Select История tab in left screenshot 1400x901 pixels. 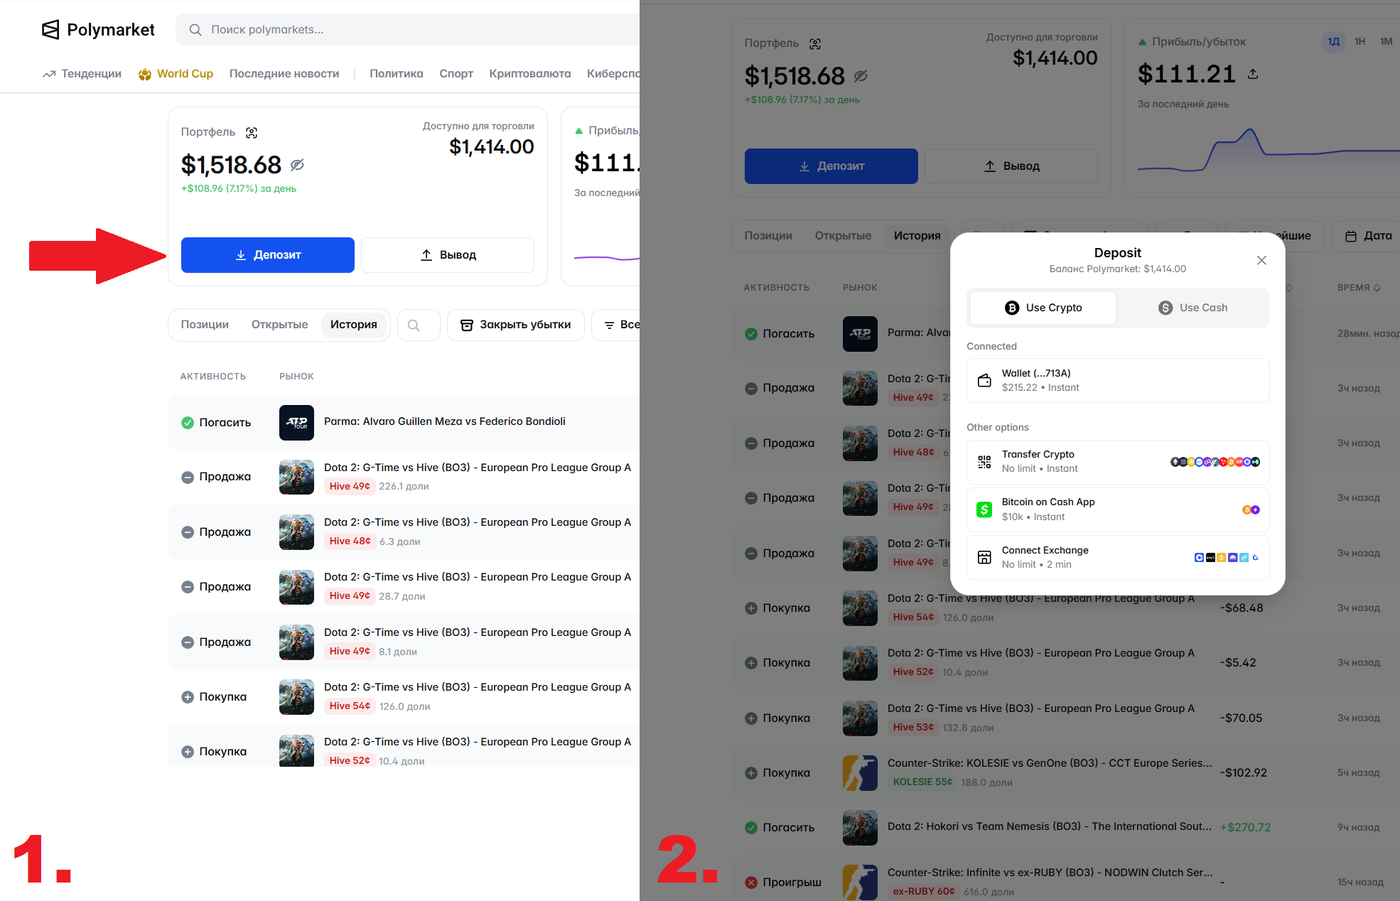point(354,325)
